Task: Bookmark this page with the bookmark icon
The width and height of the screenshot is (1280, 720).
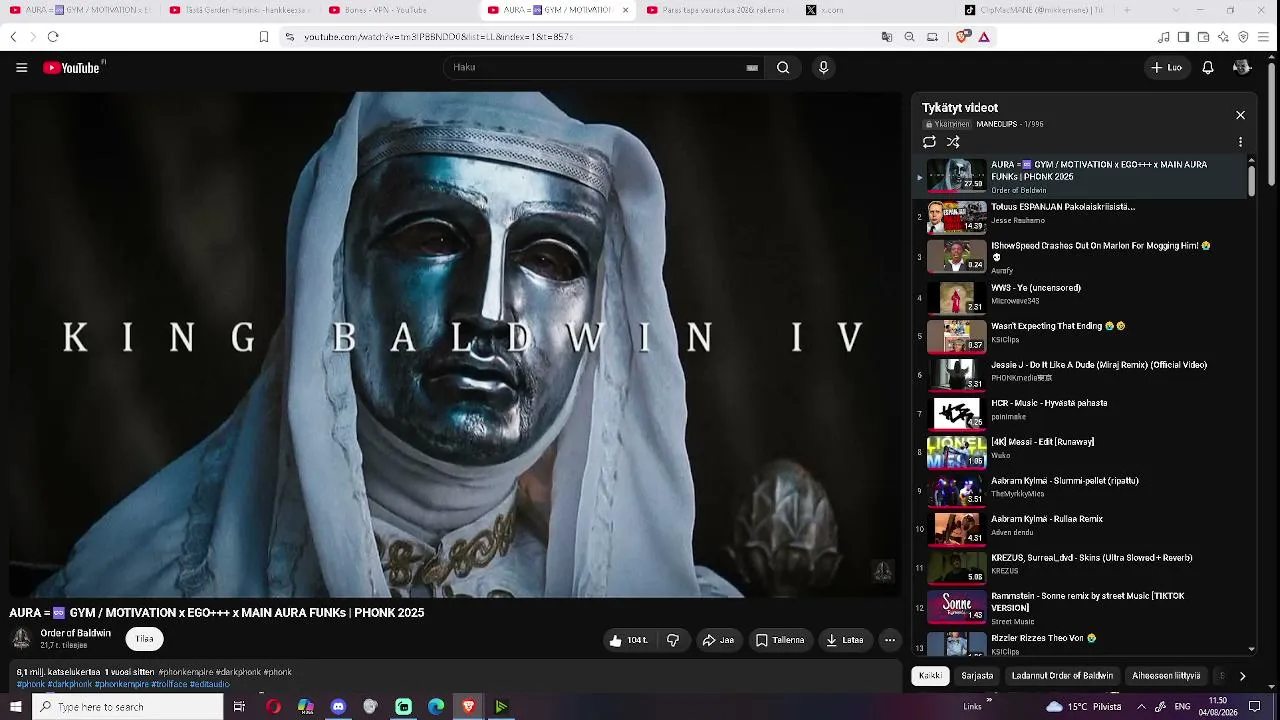Action: [x=264, y=37]
